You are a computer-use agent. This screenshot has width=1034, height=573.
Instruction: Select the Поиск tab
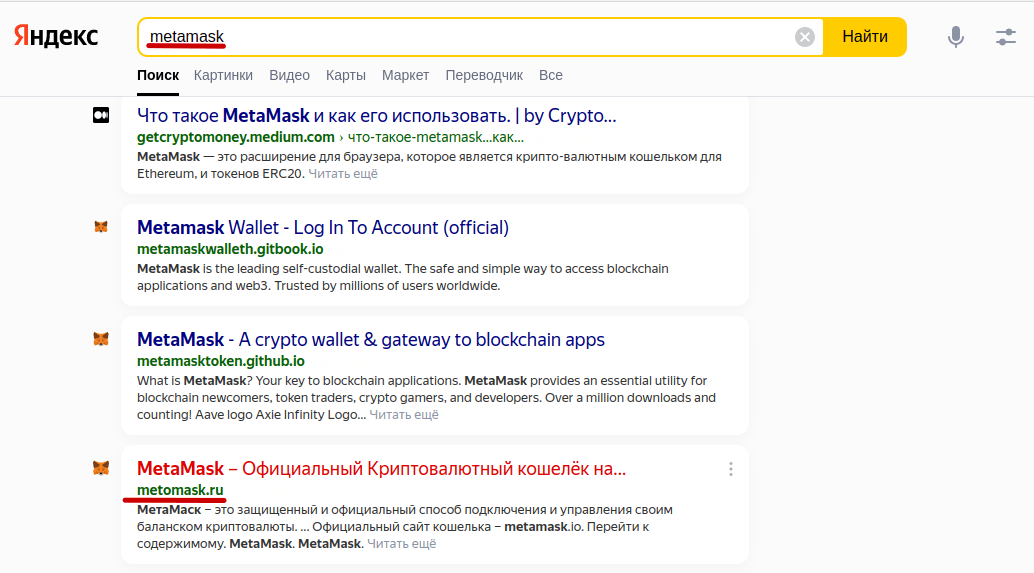tap(158, 75)
